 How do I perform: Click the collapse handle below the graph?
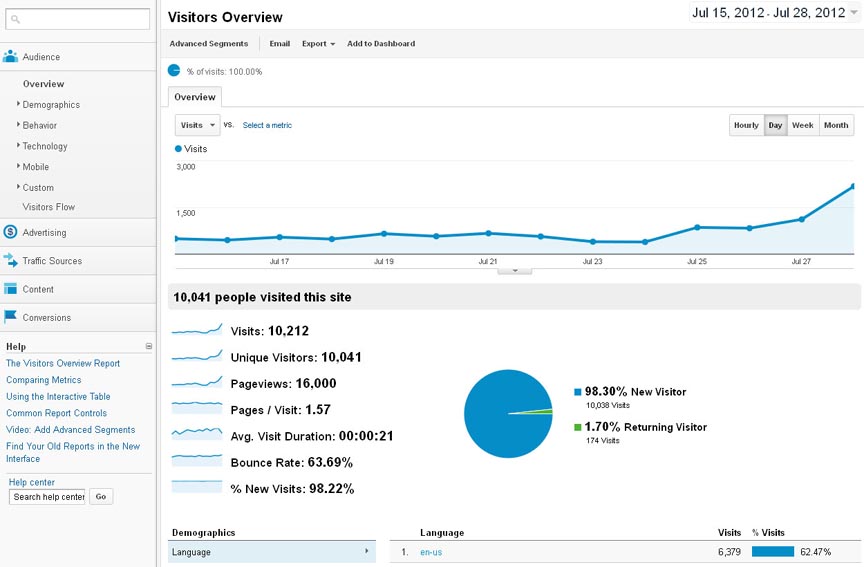click(515, 271)
